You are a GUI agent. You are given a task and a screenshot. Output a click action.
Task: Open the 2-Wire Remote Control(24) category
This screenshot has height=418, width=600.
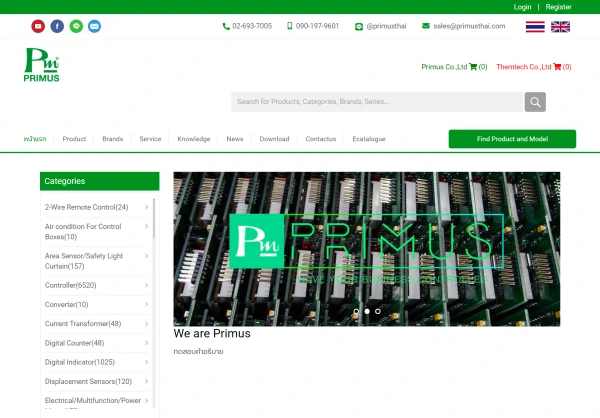pos(86,207)
